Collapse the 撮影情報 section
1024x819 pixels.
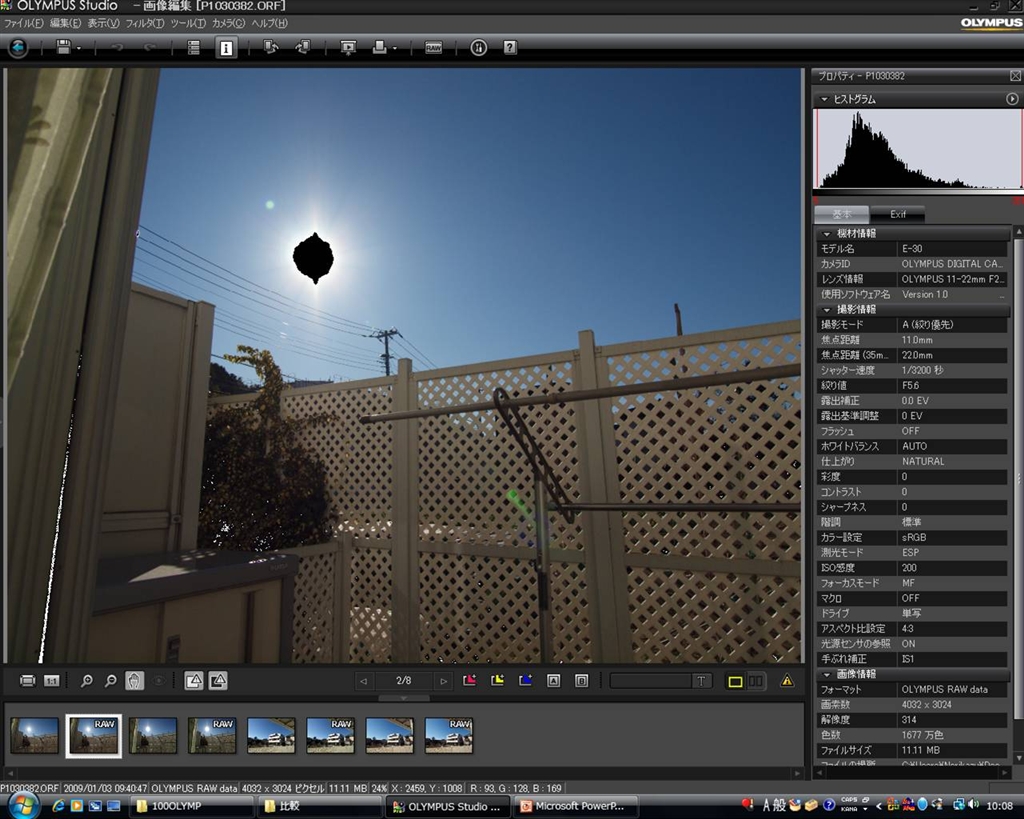(827, 310)
